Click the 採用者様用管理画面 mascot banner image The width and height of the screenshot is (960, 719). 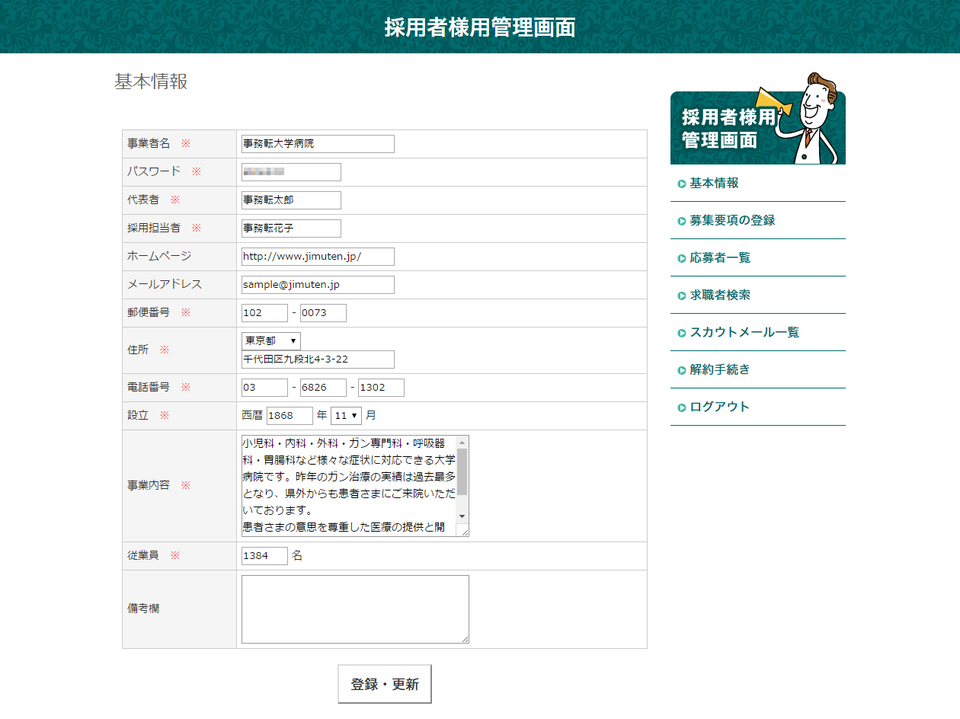pyautogui.click(x=758, y=119)
